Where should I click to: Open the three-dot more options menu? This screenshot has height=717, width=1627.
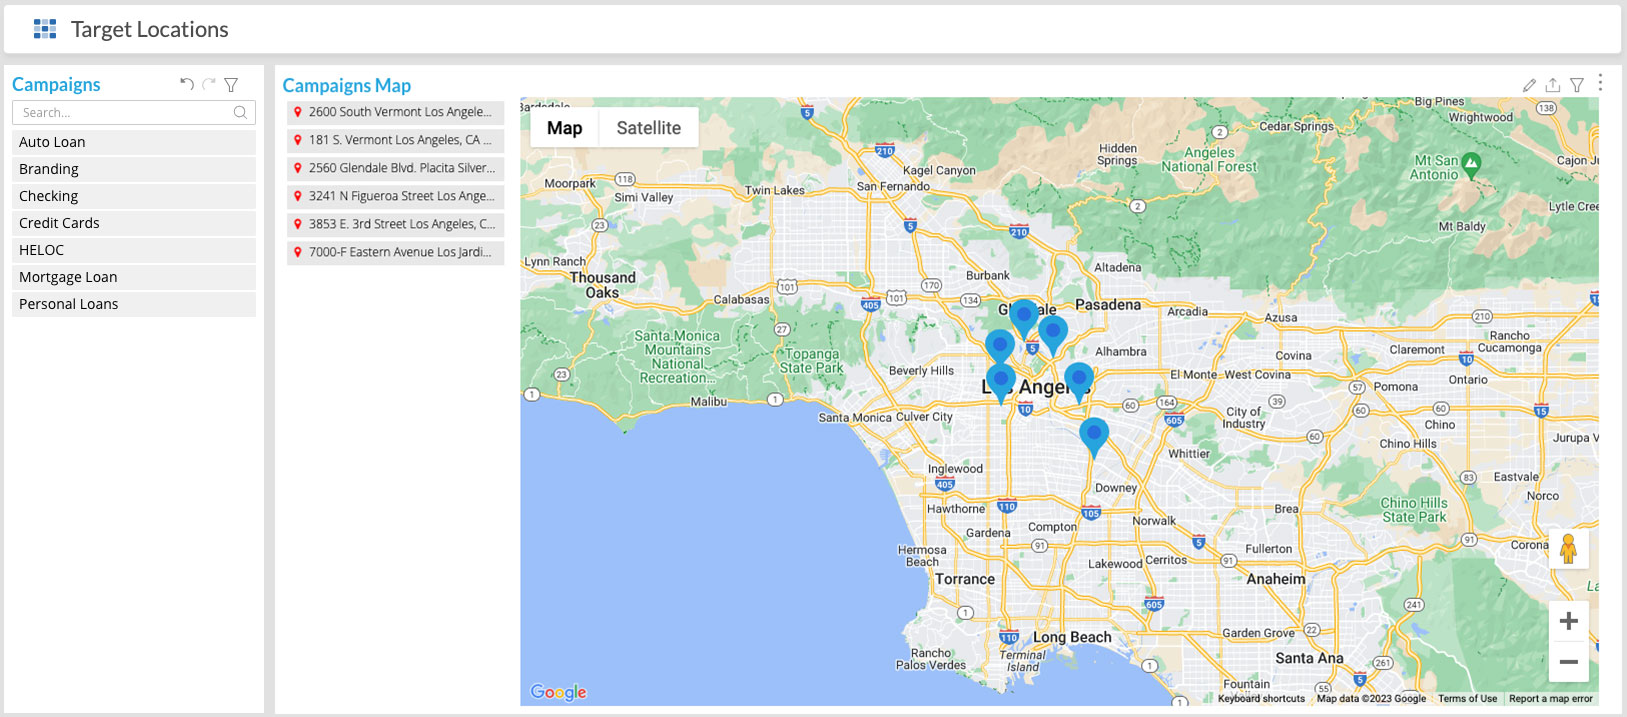coord(1600,83)
